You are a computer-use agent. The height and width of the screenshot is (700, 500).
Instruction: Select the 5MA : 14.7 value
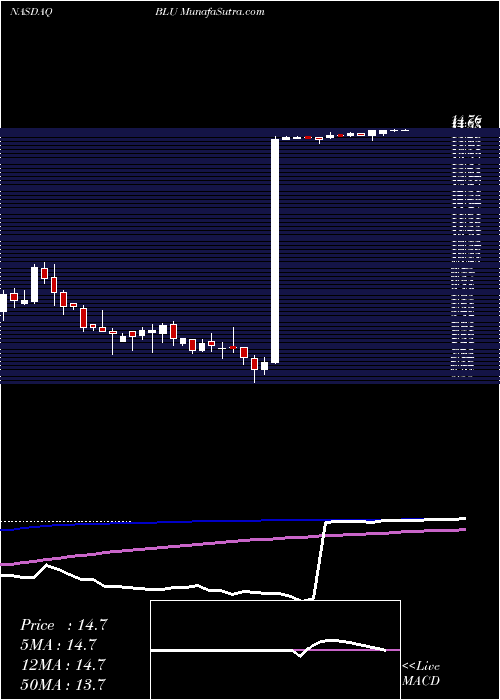click(58, 645)
